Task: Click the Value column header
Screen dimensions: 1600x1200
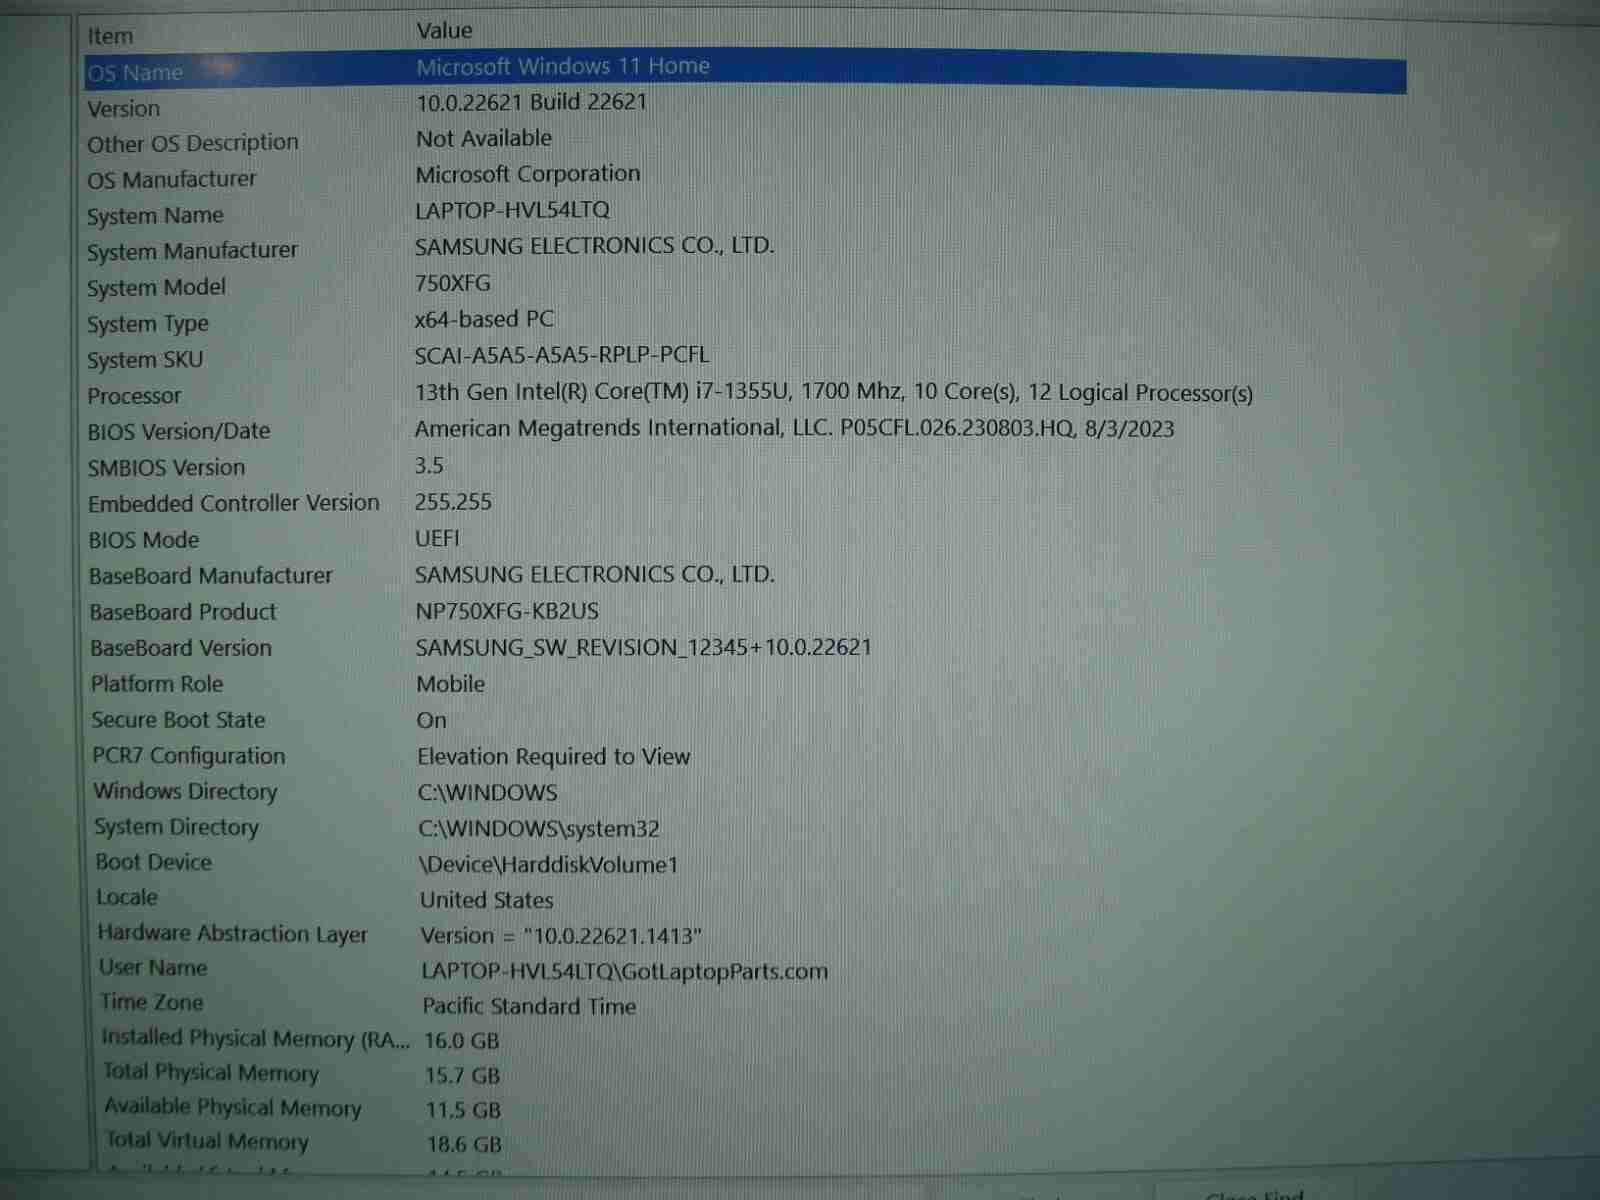Action: coord(444,31)
